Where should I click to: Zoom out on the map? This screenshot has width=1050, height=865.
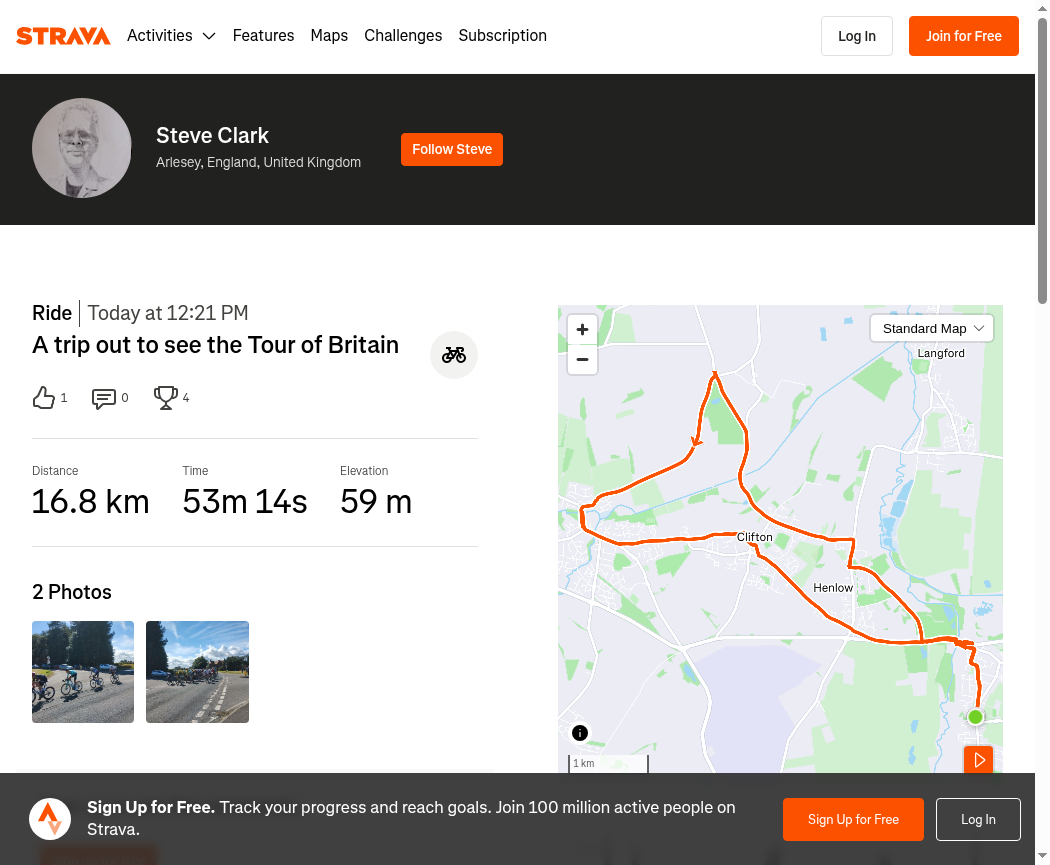coord(583,360)
